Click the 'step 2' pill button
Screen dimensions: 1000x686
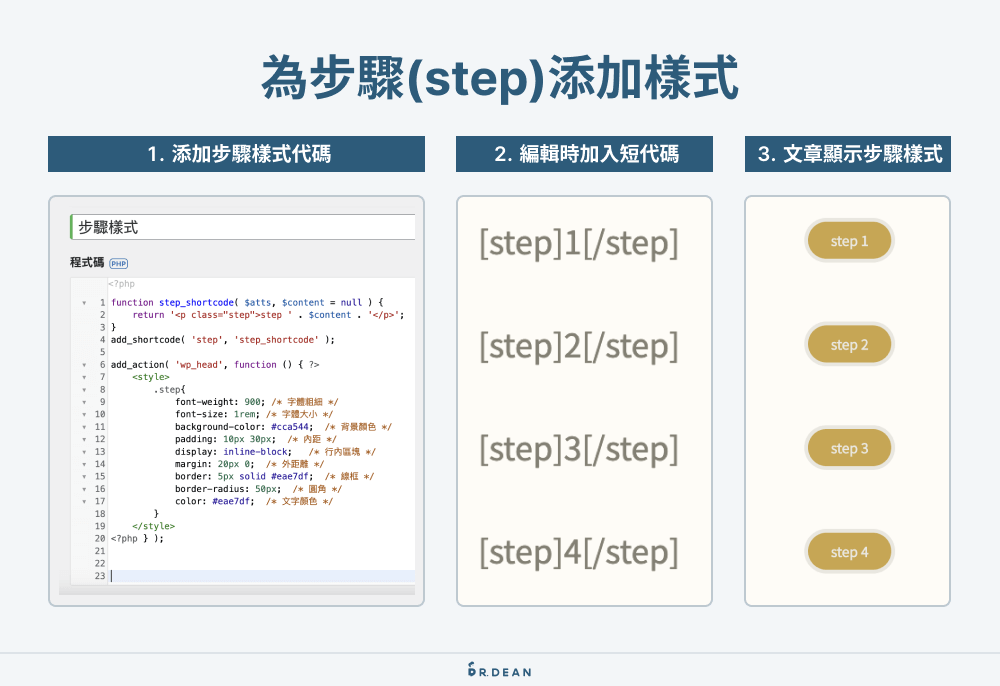coord(849,344)
